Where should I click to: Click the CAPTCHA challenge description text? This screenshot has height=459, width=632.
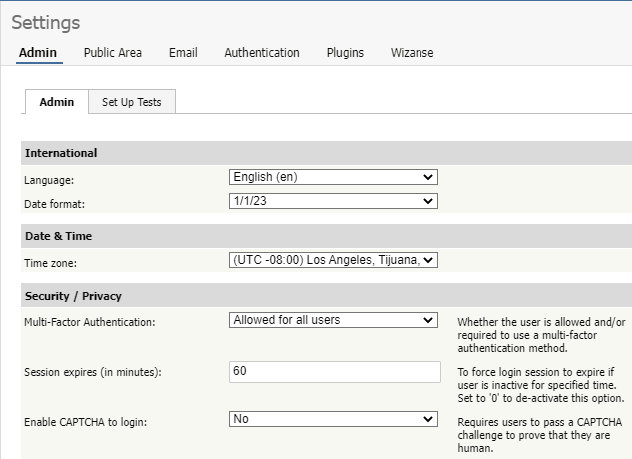point(540,435)
